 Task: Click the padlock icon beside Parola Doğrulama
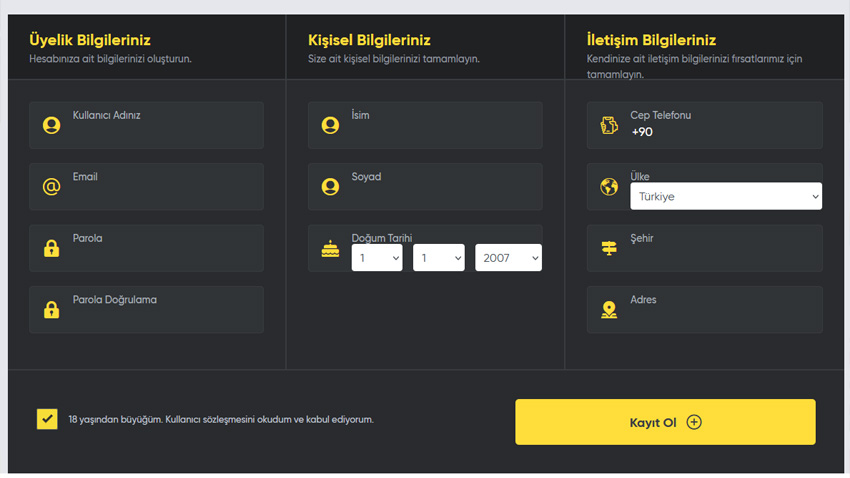[x=51, y=310]
